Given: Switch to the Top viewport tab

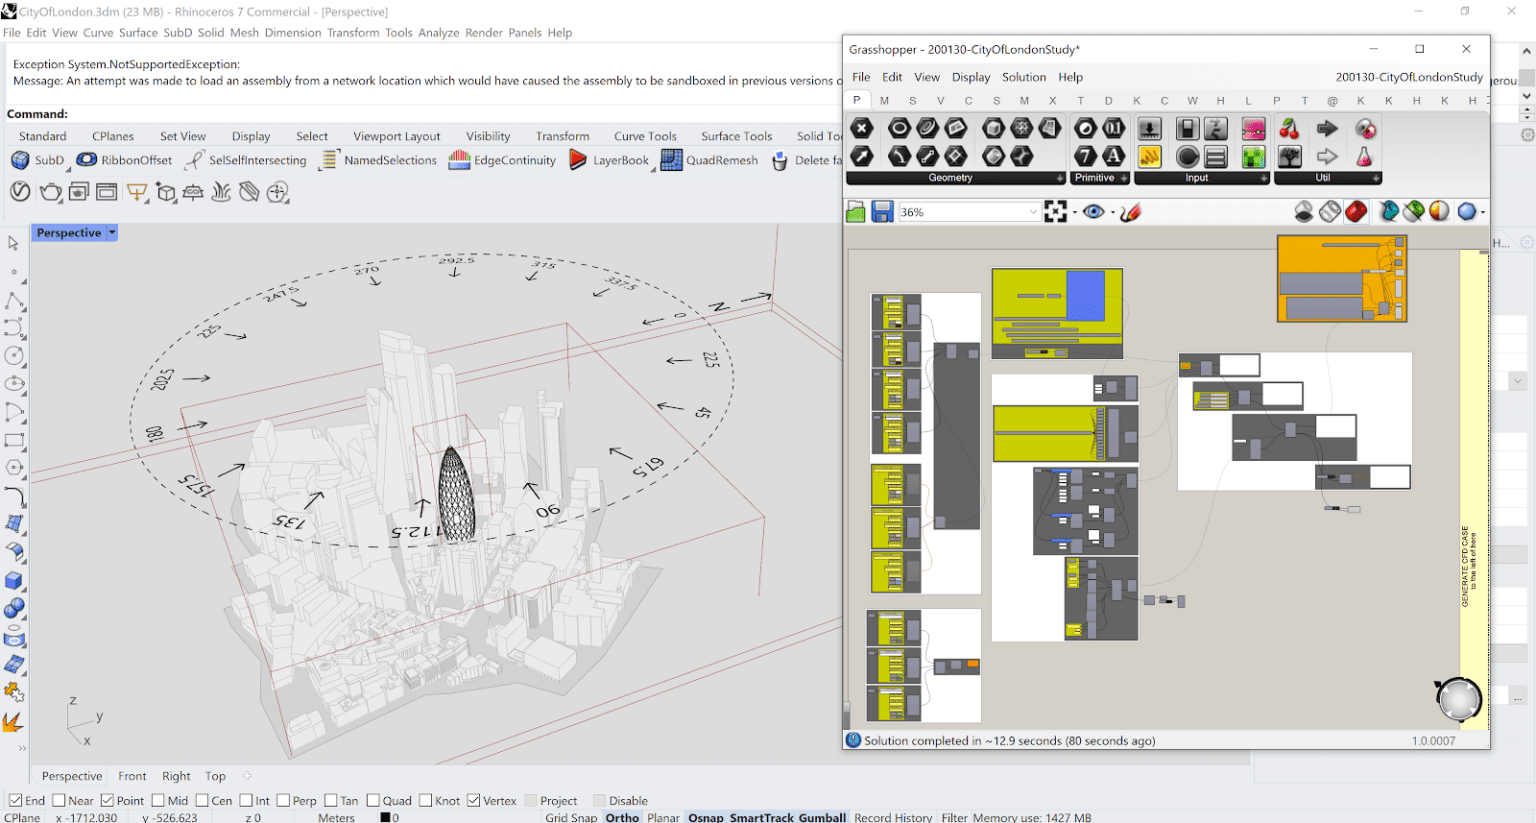Looking at the screenshot, I should (x=215, y=775).
